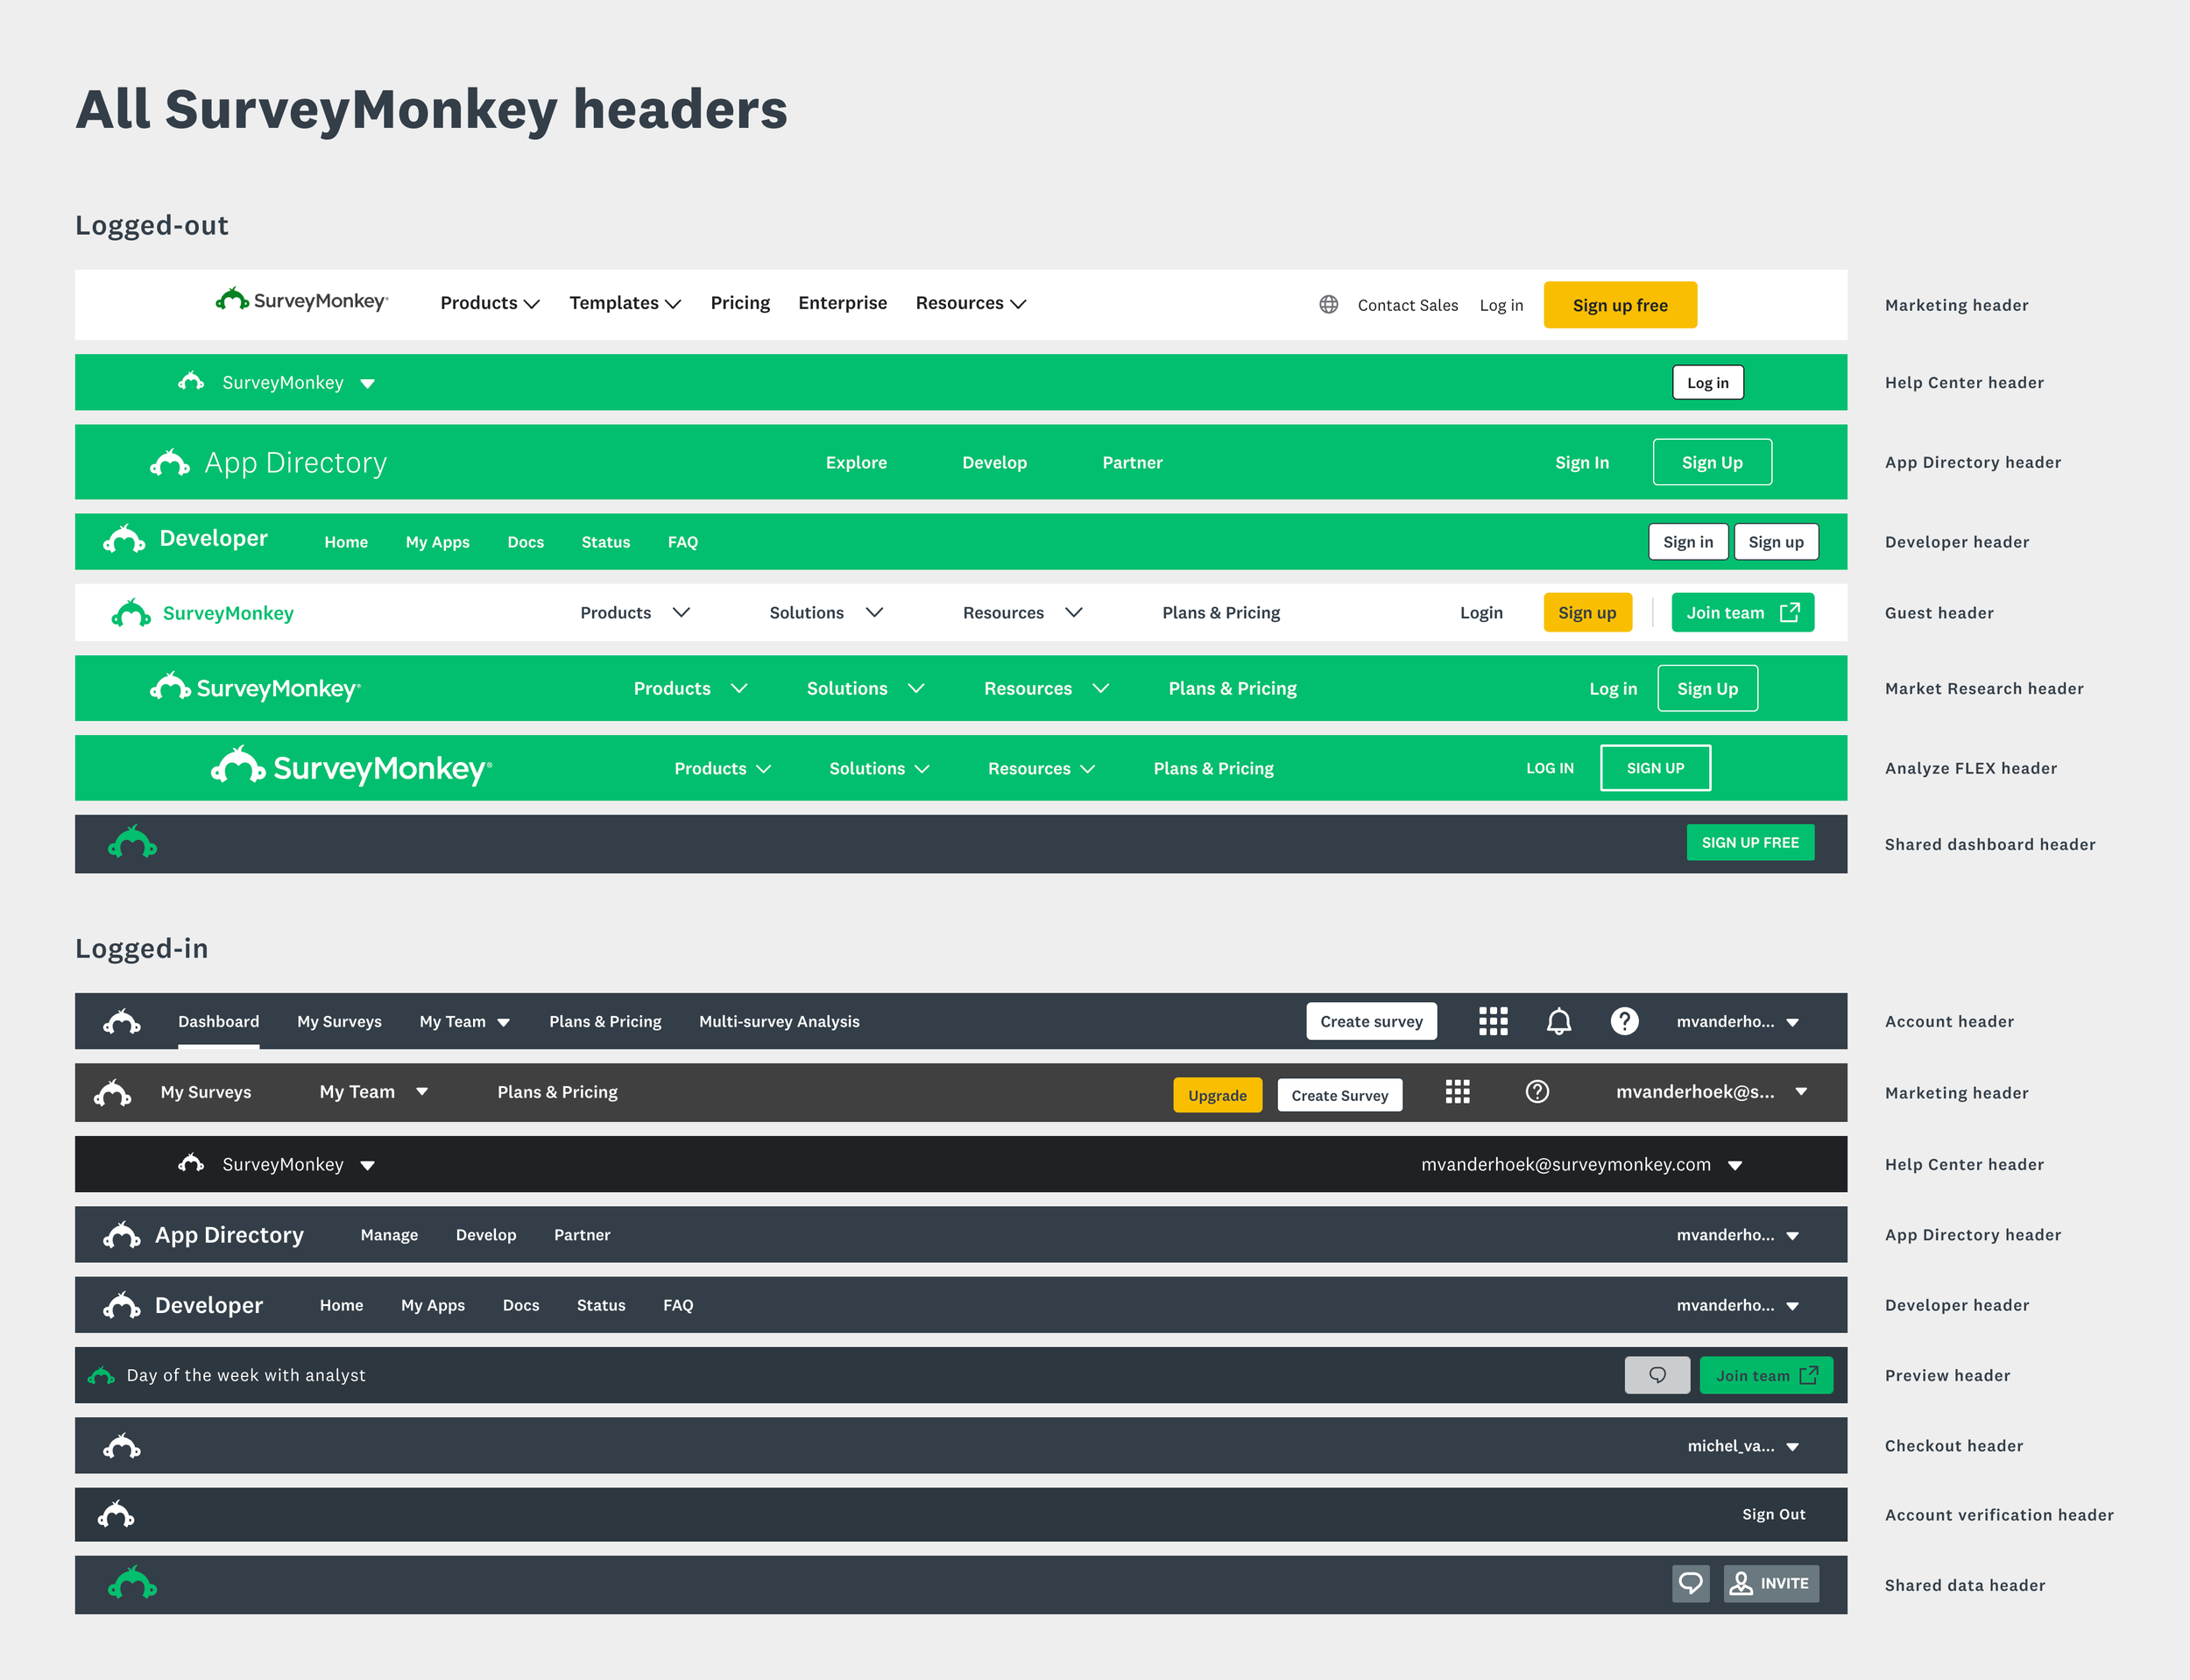
Task: Select Explore in App Directory header
Action: 856,463
